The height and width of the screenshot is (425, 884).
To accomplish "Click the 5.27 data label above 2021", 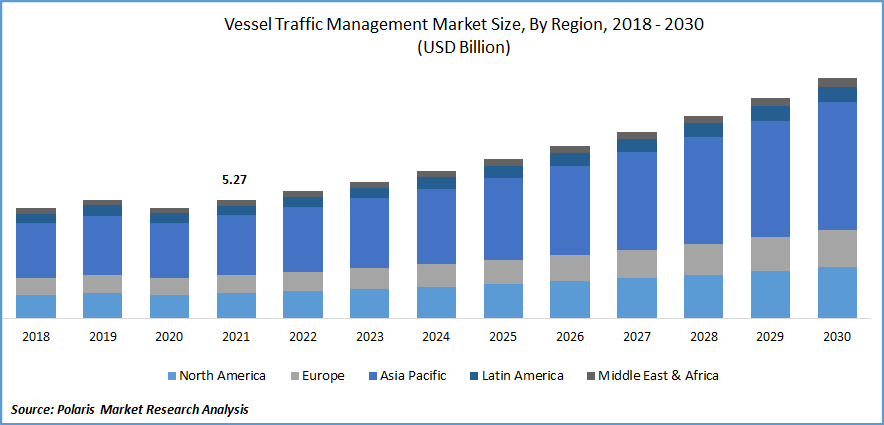I will (236, 180).
